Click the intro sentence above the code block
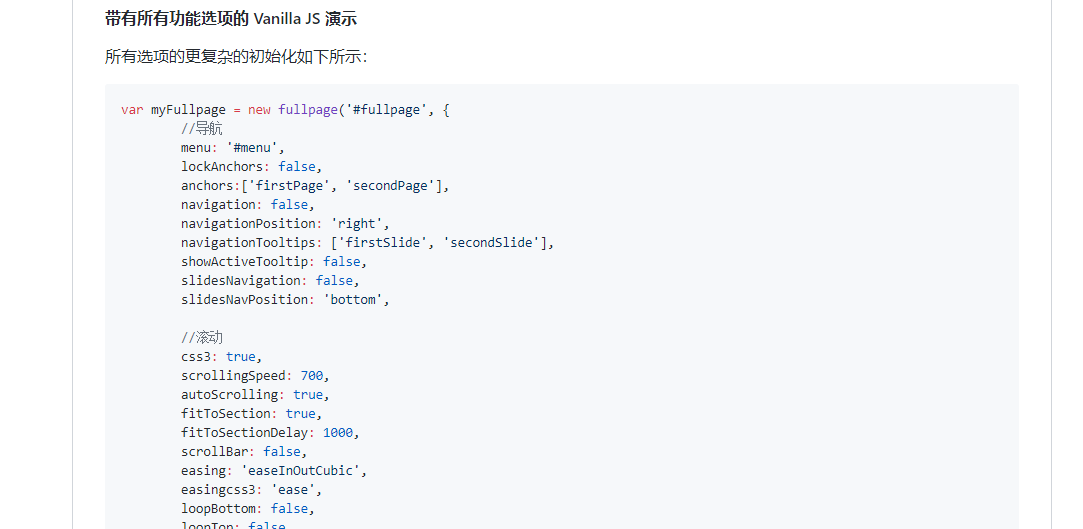This screenshot has height=529, width=1083. pyautogui.click(x=236, y=57)
